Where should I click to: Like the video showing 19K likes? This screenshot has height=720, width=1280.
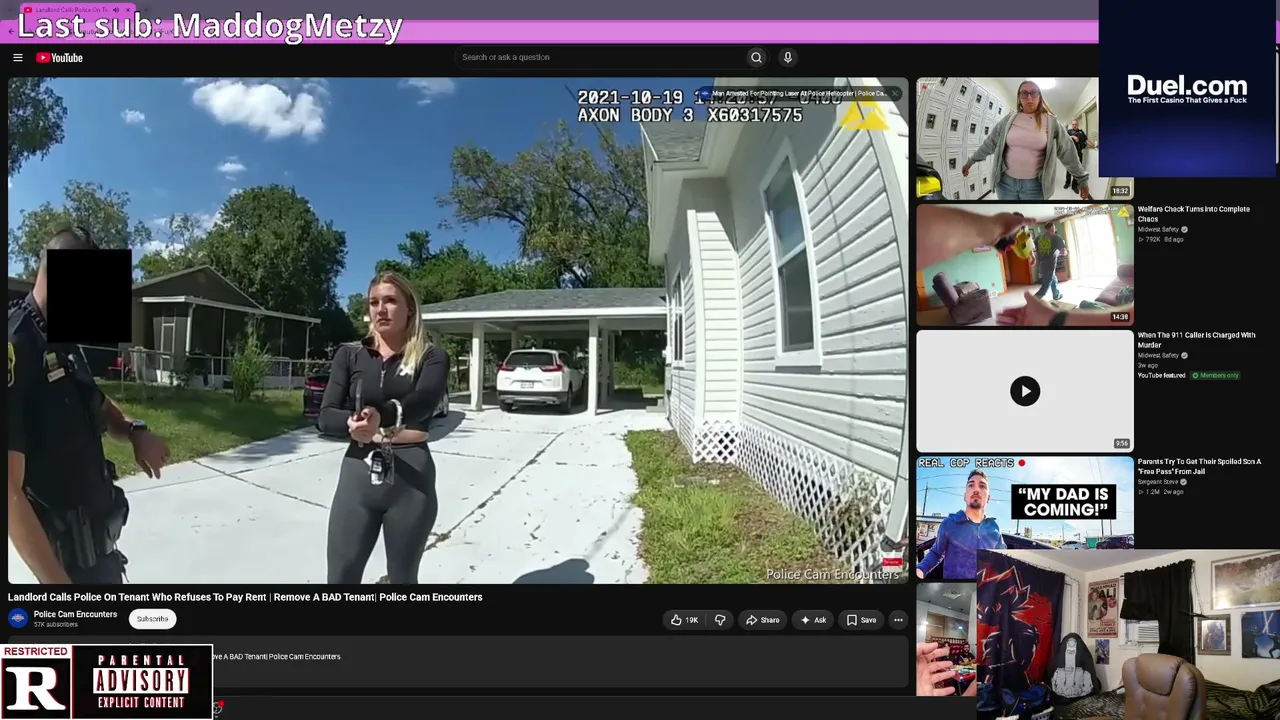coord(685,620)
